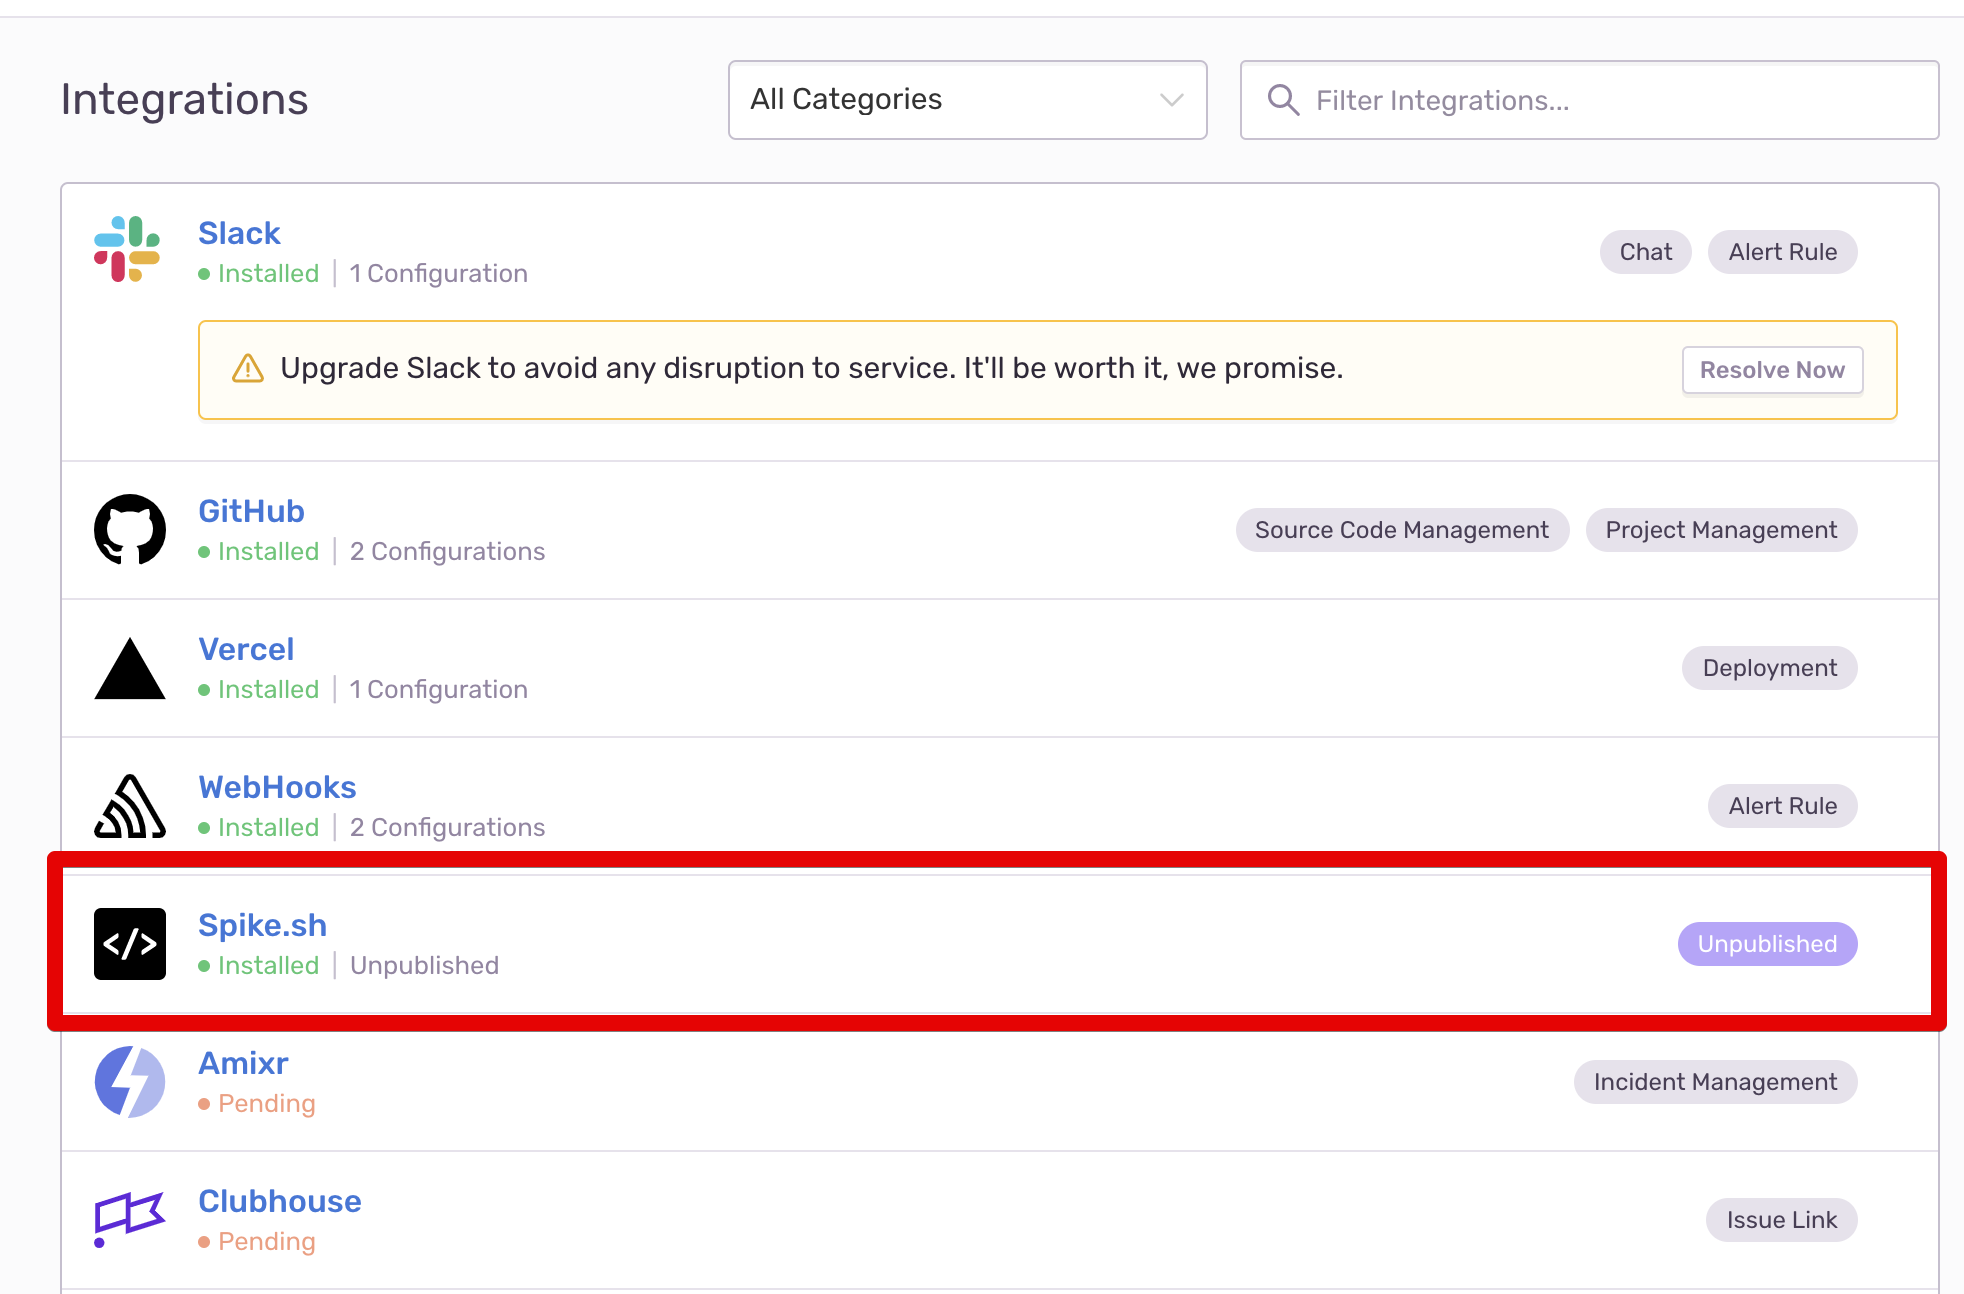Focus the Filter Integrations search field

1590,100
